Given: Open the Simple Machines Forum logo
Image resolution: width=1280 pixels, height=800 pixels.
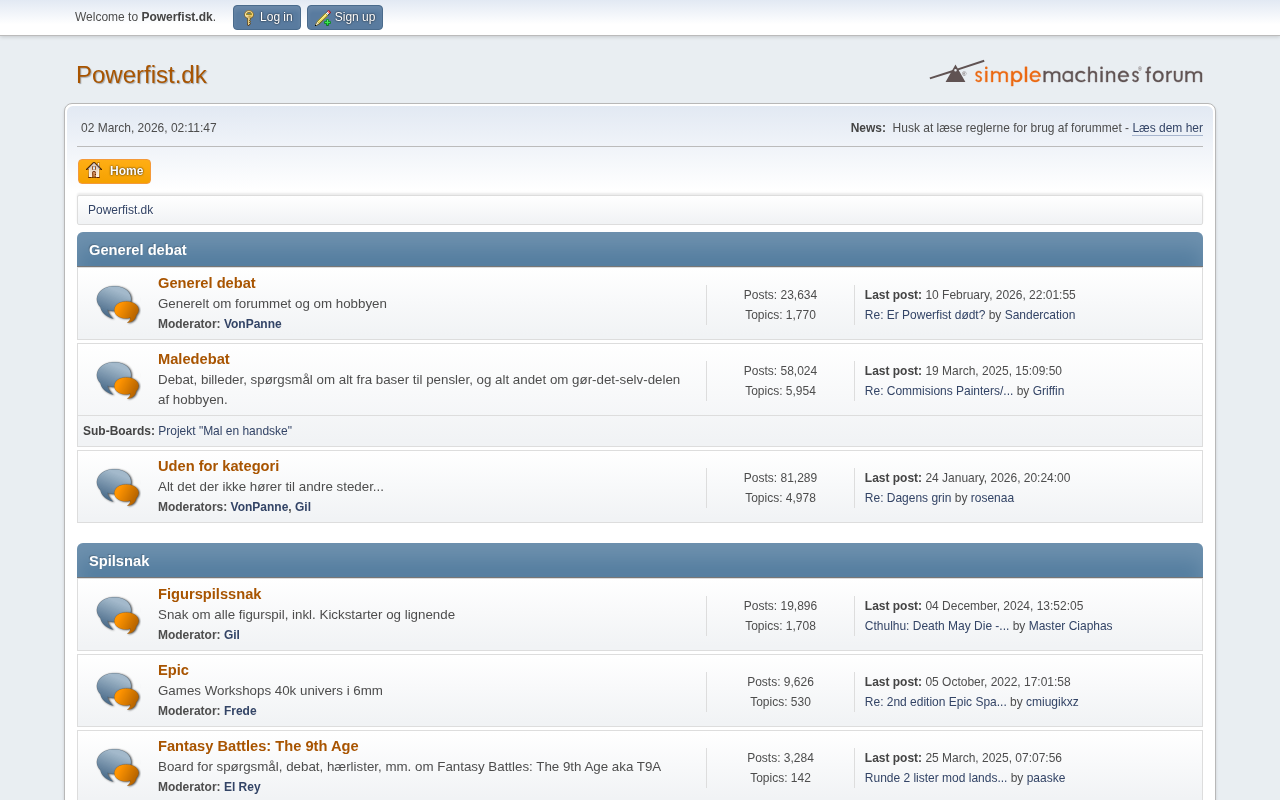Looking at the screenshot, I should pyautogui.click(x=1066, y=73).
